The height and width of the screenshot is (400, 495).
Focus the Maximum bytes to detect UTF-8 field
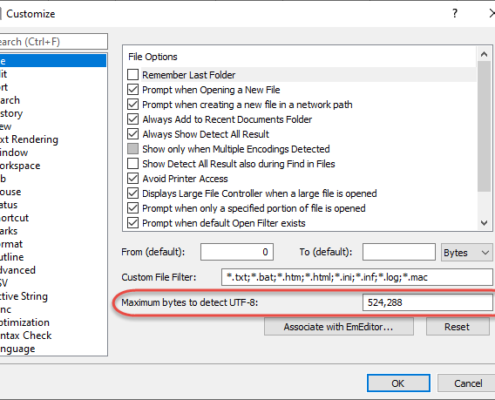(x=427, y=303)
